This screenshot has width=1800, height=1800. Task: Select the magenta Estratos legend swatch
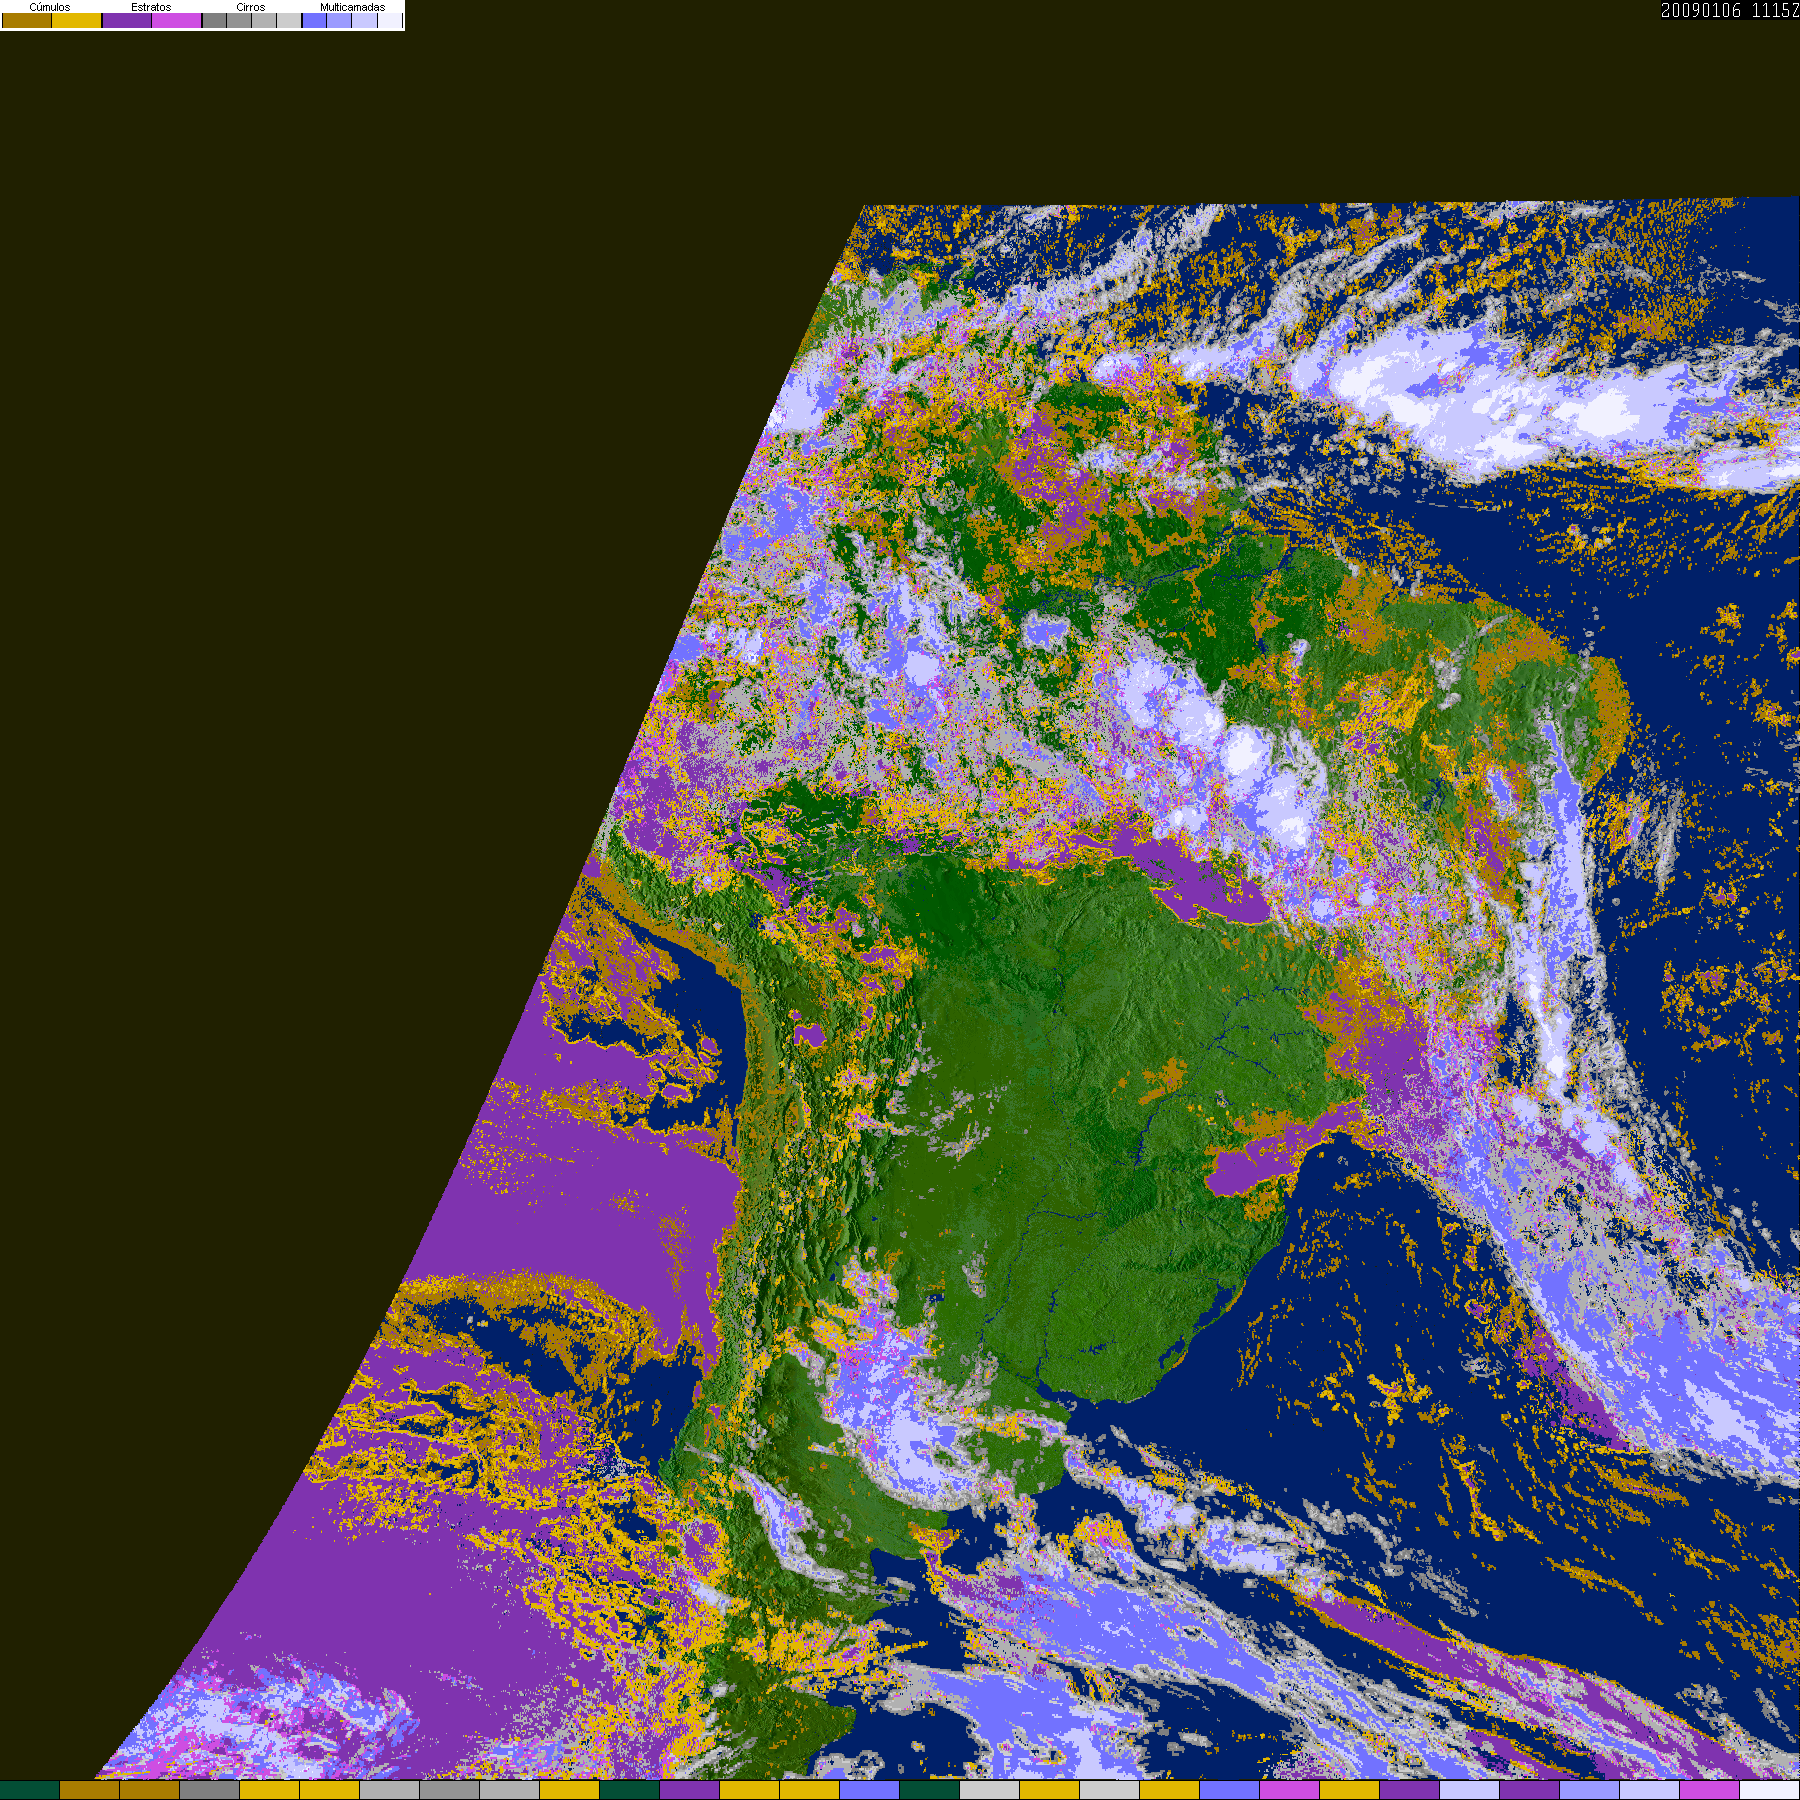[176, 20]
